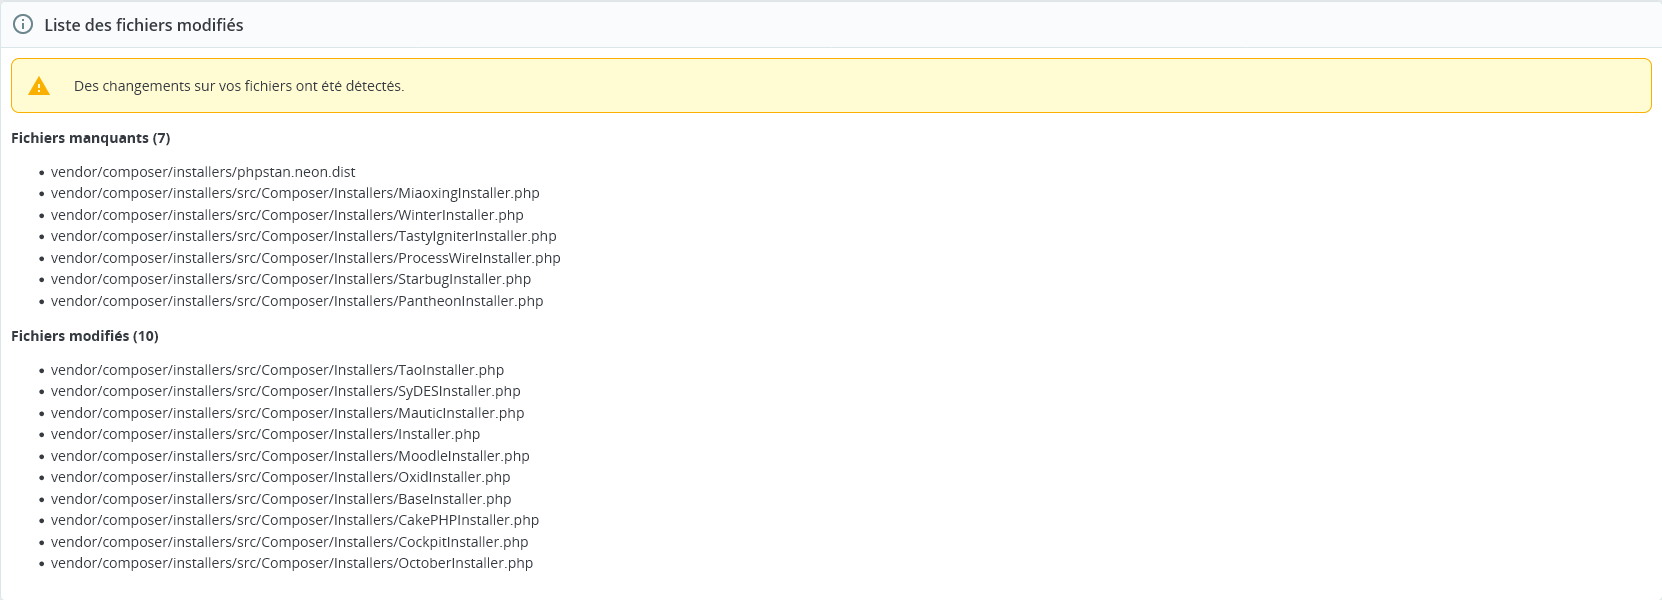
Task: Select the CockpitInstaller.php row
Action: point(290,542)
